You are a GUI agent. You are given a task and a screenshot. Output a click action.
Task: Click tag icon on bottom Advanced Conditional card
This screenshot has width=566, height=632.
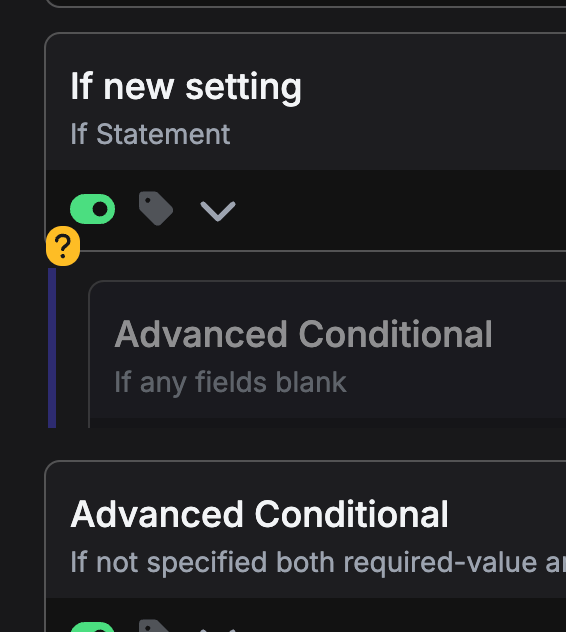tap(155, 626)
